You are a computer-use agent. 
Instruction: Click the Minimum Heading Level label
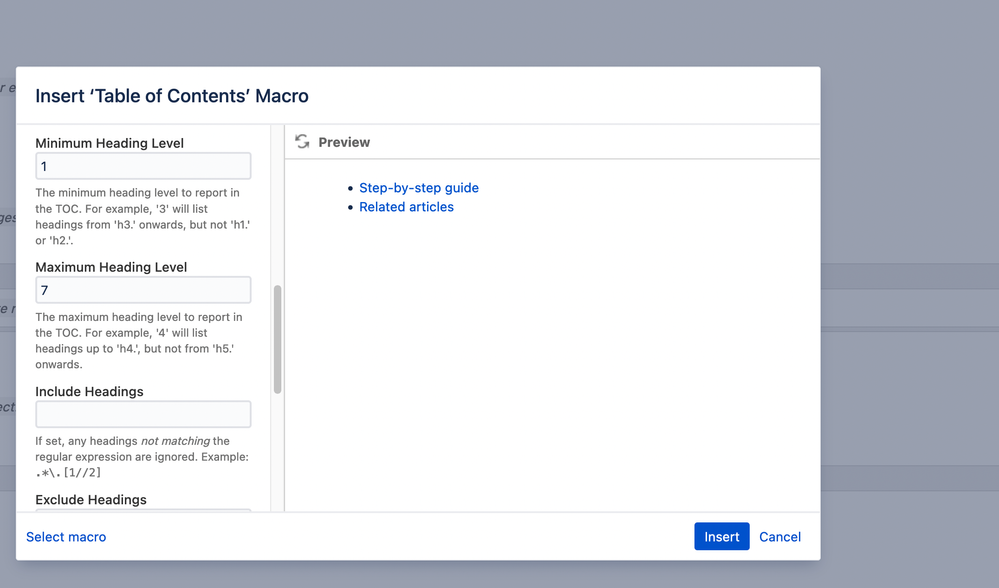click(110, 143)
